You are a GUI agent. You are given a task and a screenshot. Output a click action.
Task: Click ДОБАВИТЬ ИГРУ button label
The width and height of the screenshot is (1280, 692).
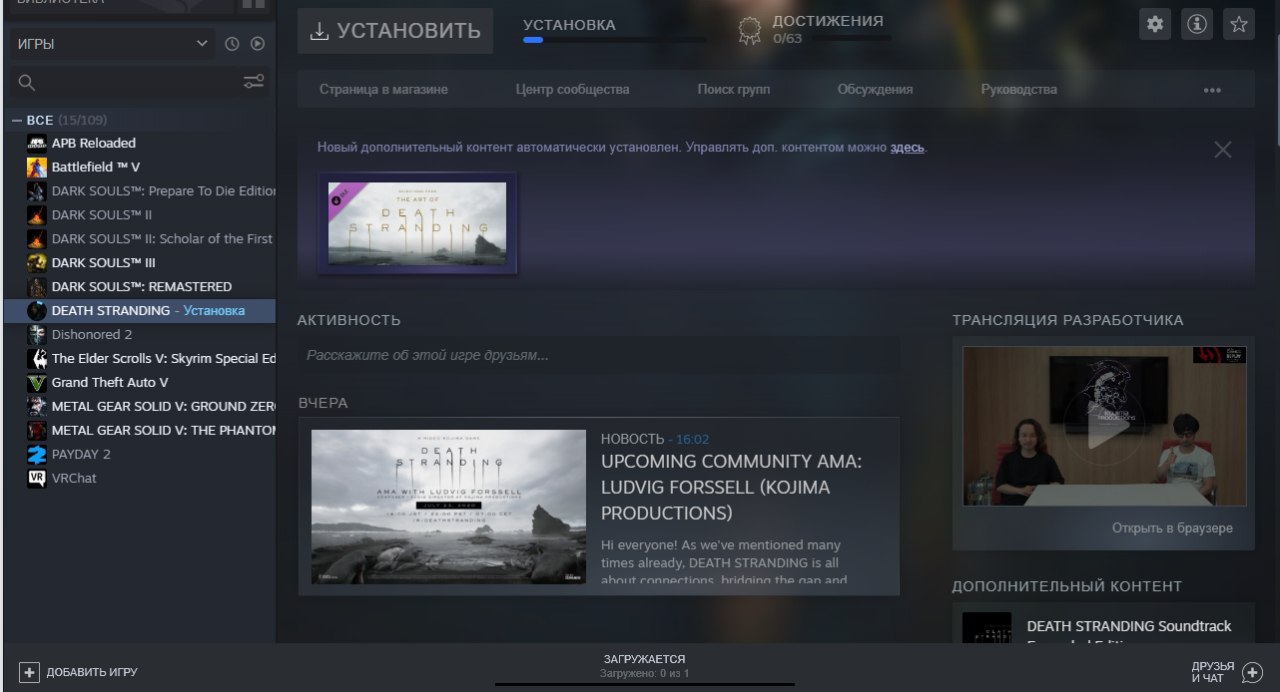coord(92,672)
